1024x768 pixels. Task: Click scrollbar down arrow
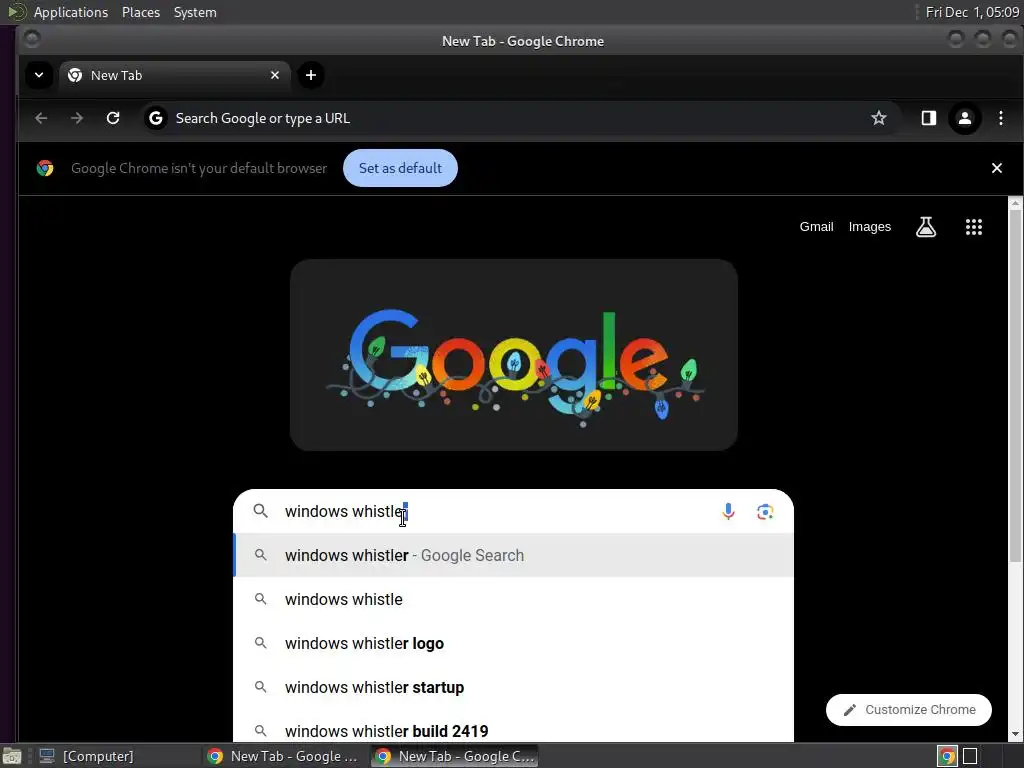coord(1016,735)
